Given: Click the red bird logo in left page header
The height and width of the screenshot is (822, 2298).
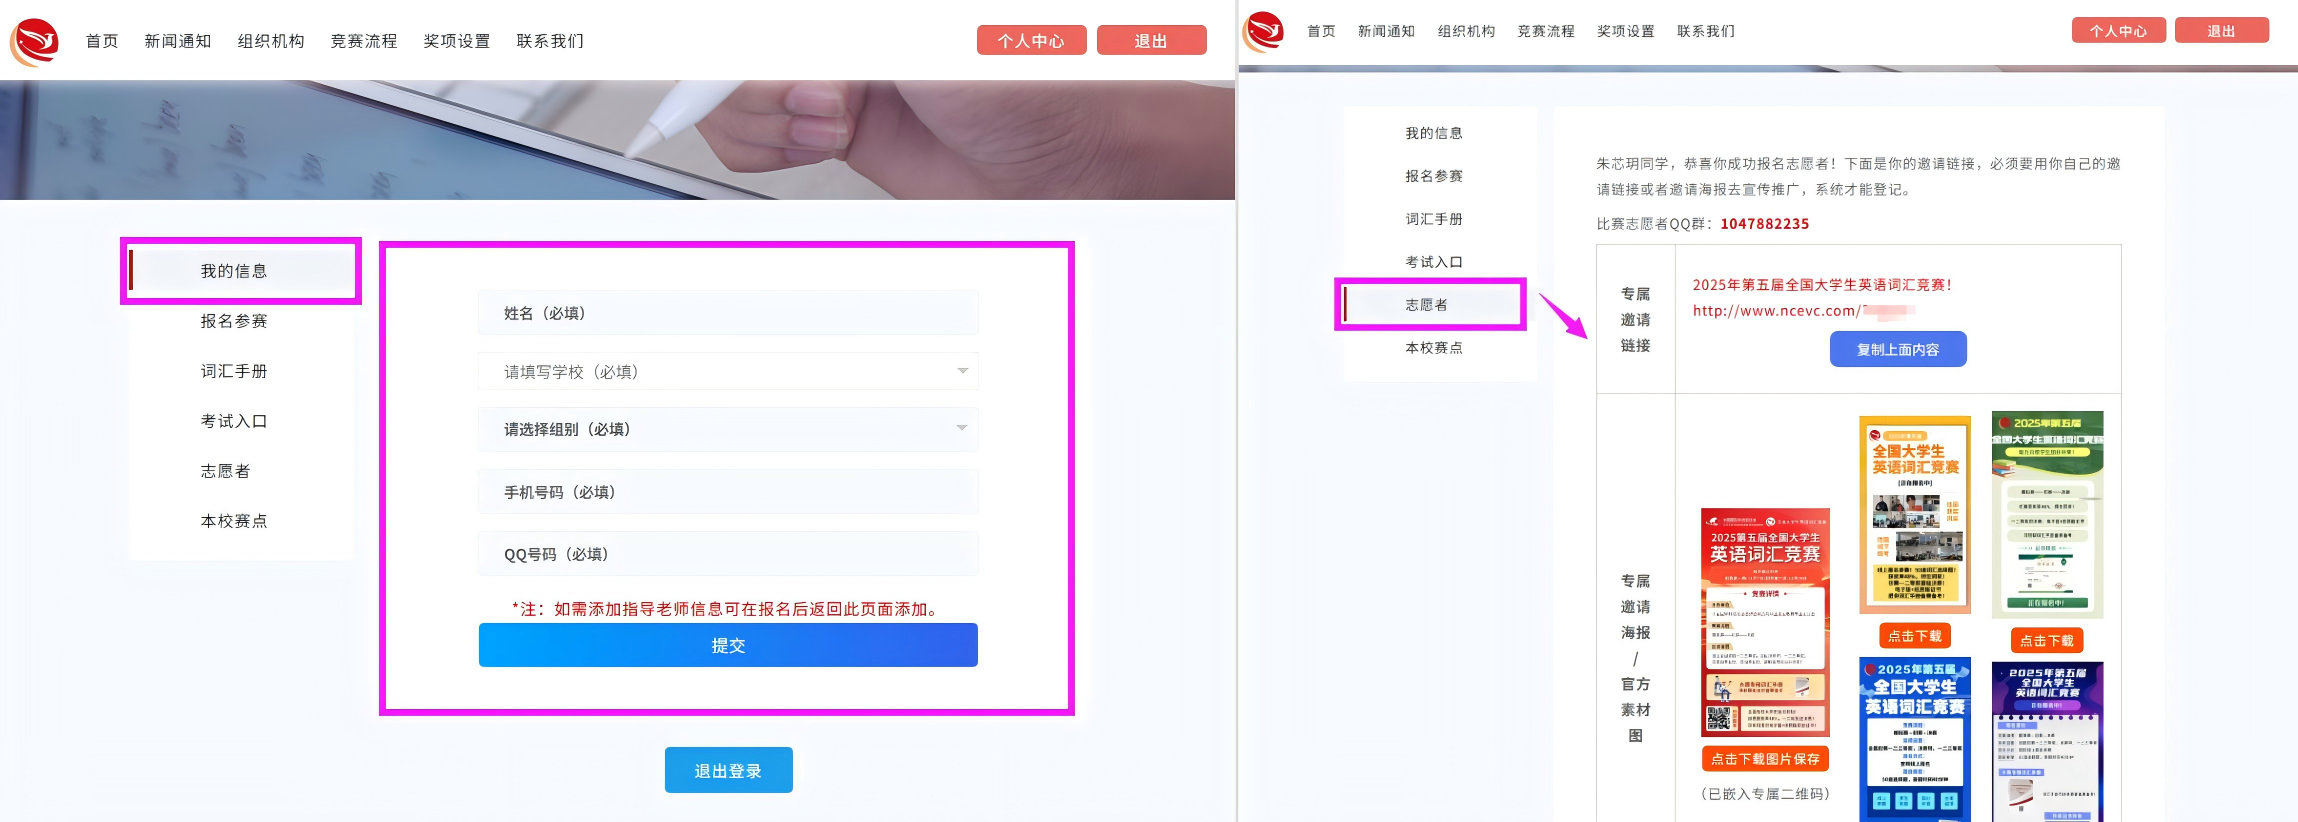Looking at the screenshot, I should pos(34,41).
